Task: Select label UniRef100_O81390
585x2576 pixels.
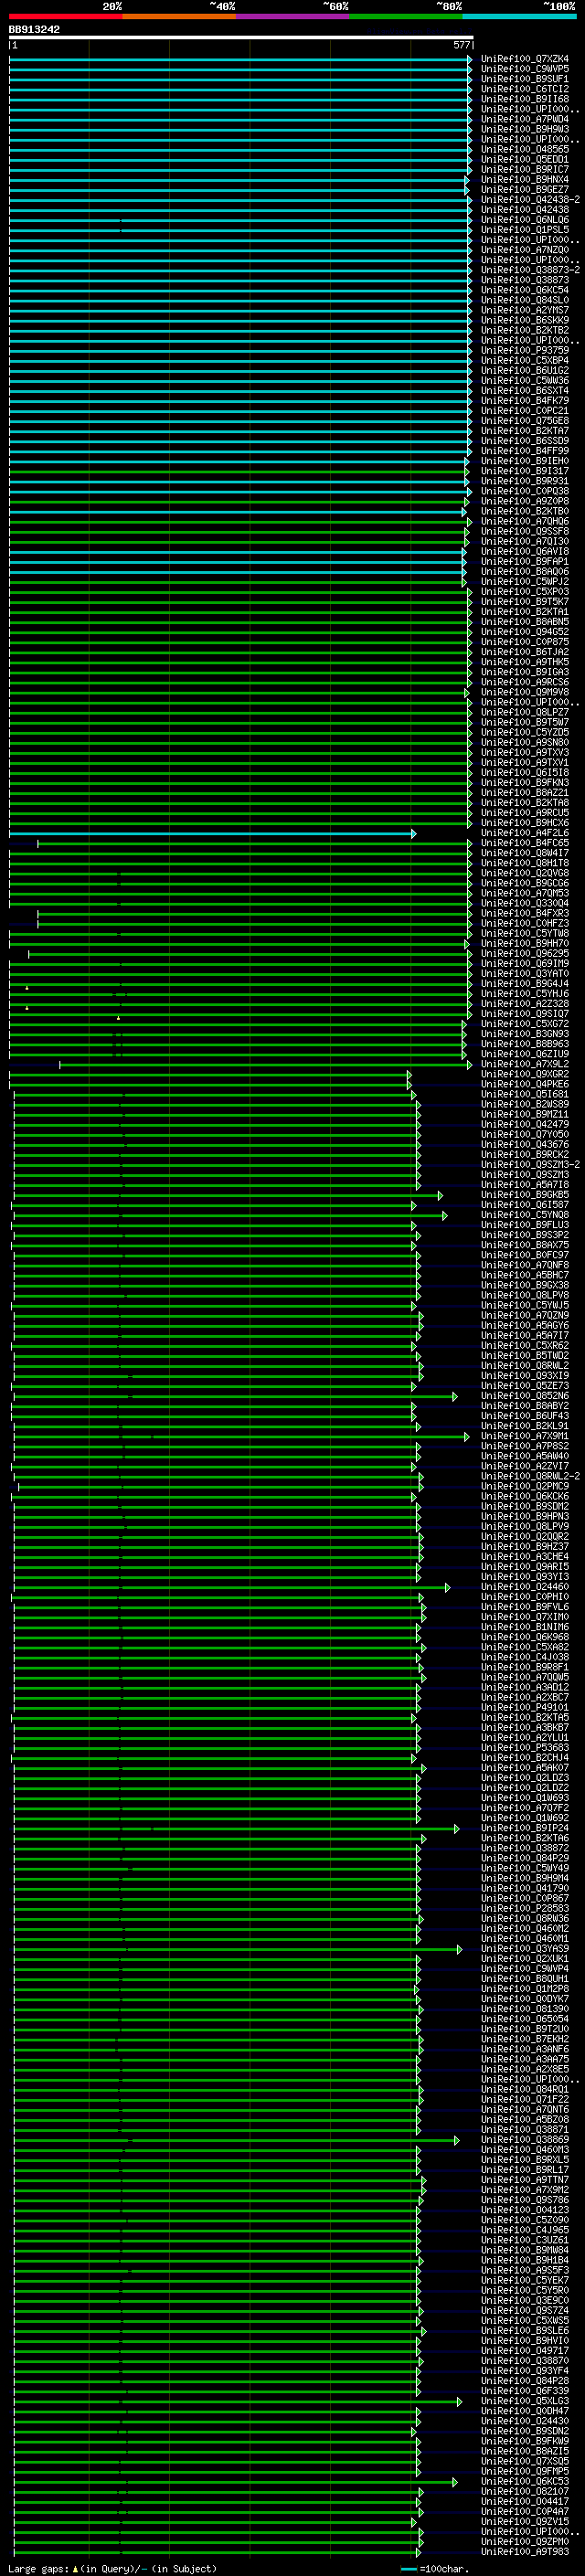Action: [x=524, y=2010]
